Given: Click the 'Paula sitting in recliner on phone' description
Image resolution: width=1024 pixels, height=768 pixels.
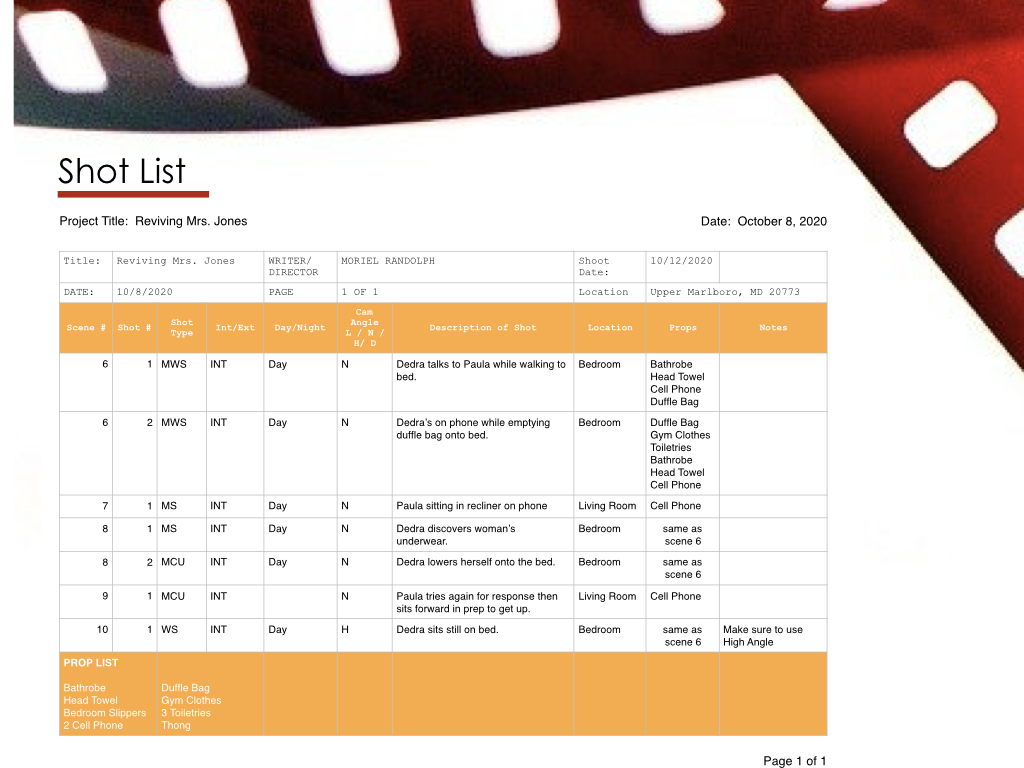Looking at the screenshot, I should point(472,506).
